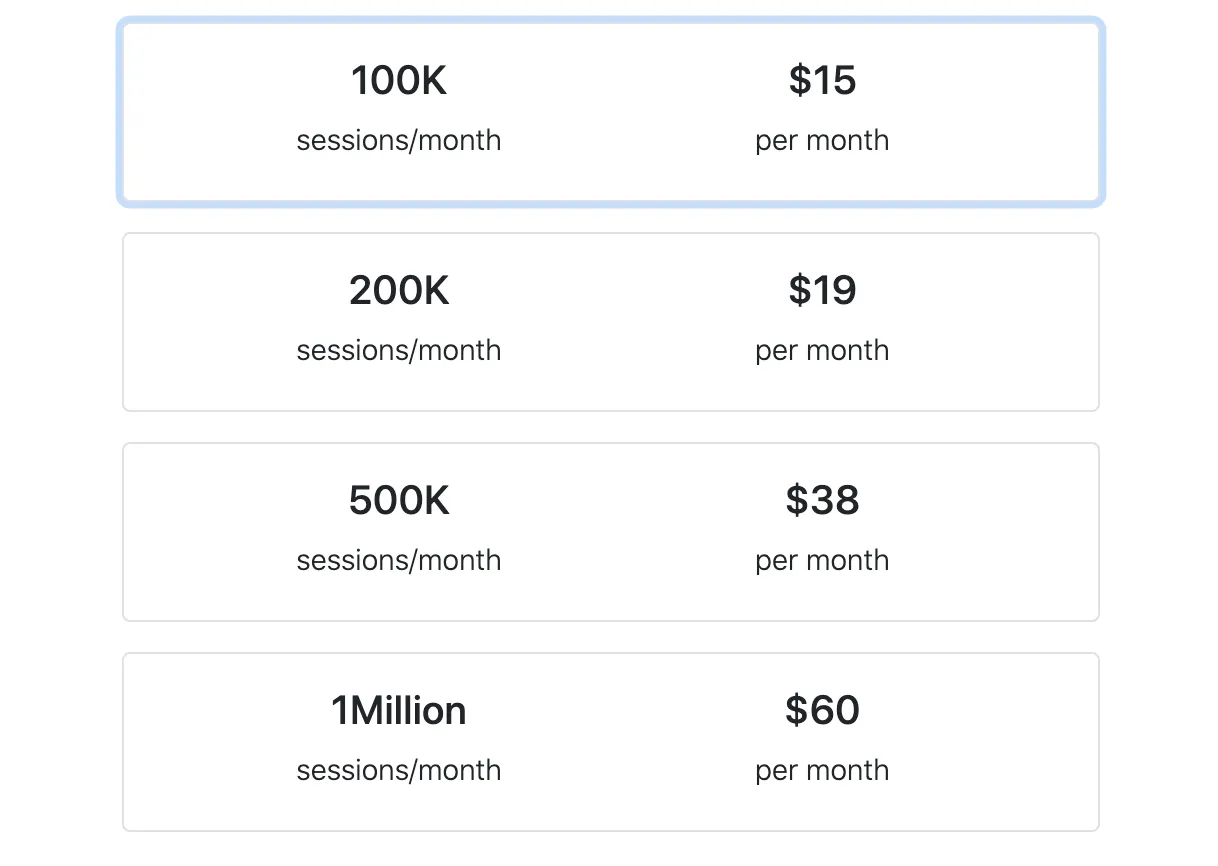Image resolution: width=1218 pixels, height=866 pixels.
Task: Click sessions/month label under 1Million
Action: pyautogui.click(x=399, y=771)
